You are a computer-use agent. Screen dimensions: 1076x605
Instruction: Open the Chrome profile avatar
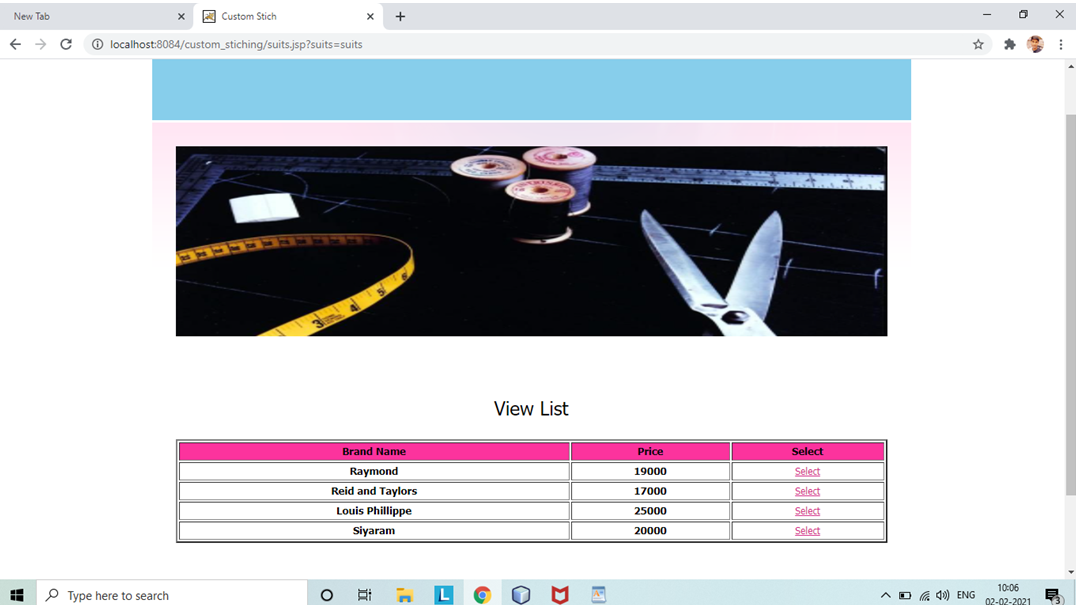coord(1035,44)
